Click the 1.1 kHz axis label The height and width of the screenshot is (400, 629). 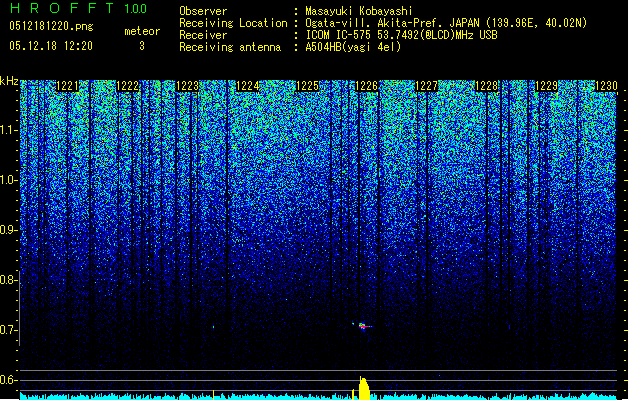(x=9, y=130)
